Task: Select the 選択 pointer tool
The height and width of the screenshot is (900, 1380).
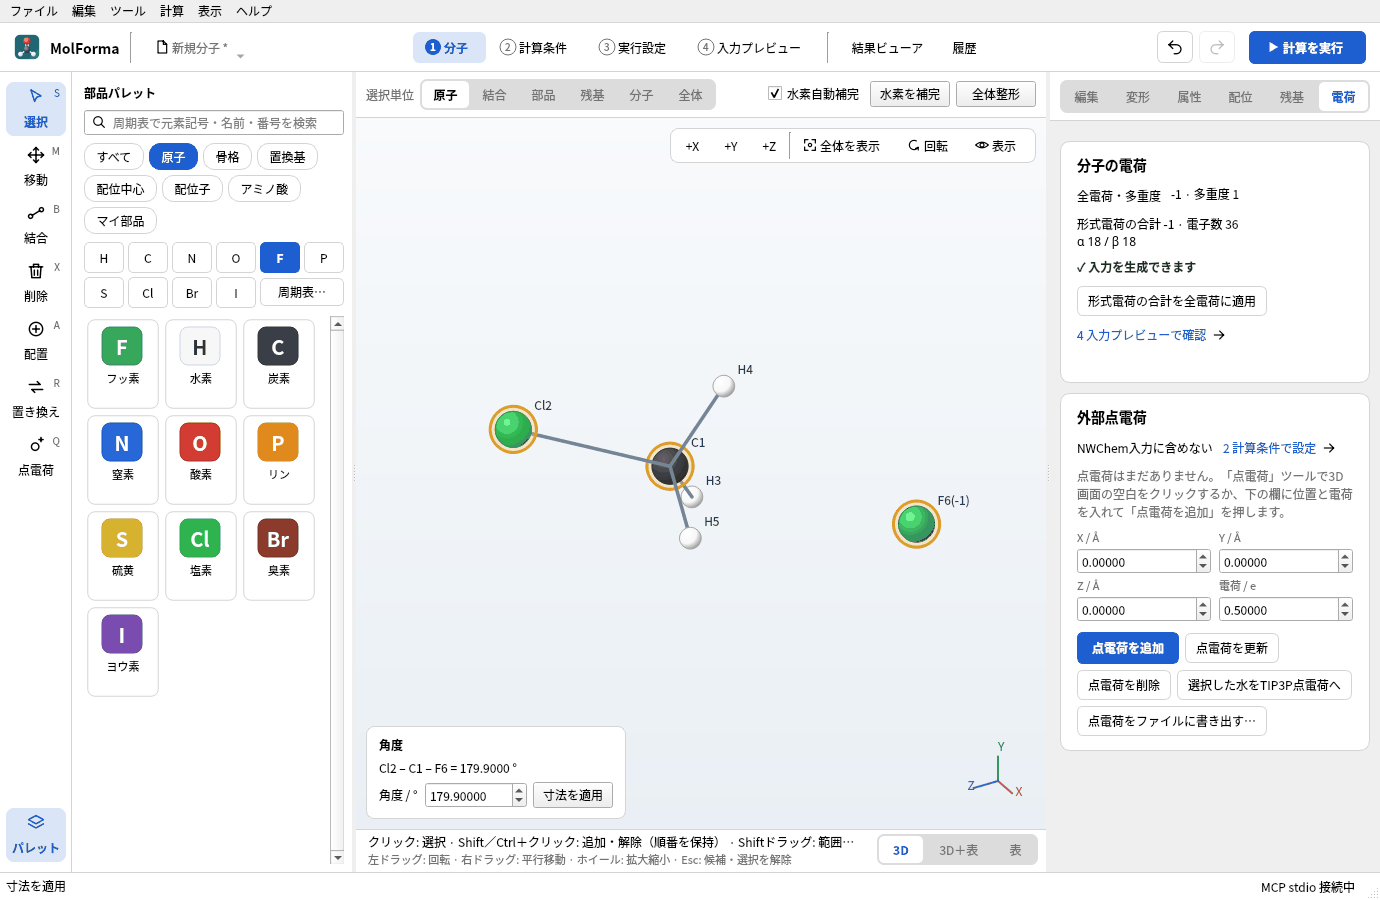Action: tap(36, 108)
